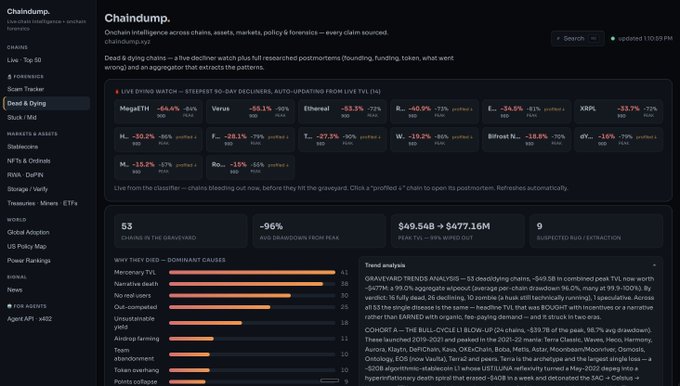Click the Trend analysis heading
The width and height of the screenshot is (680, 386).
coord(385,265)
